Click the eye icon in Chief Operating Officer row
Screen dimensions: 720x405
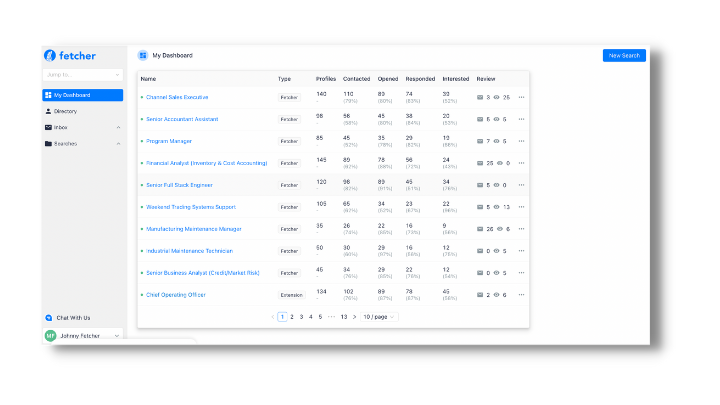coord(497,295)
